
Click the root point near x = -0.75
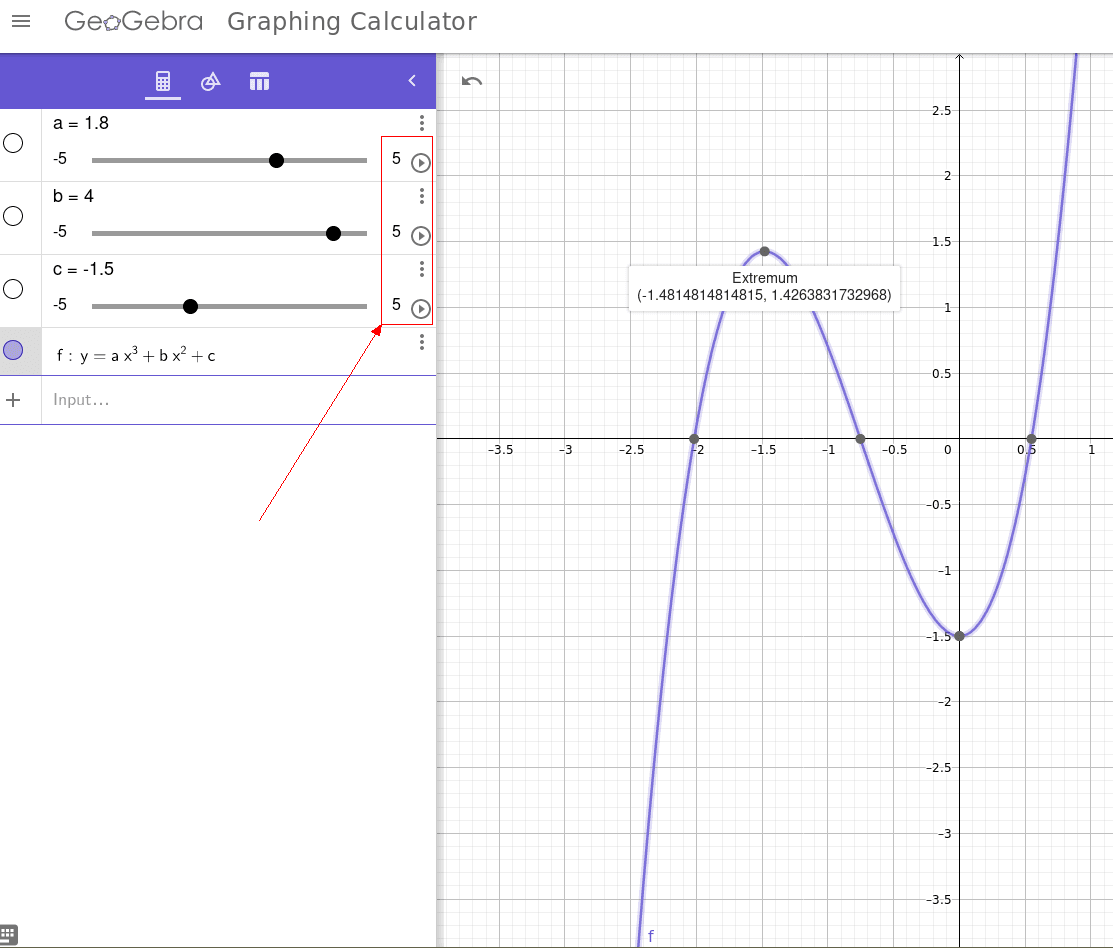(860, 439)
